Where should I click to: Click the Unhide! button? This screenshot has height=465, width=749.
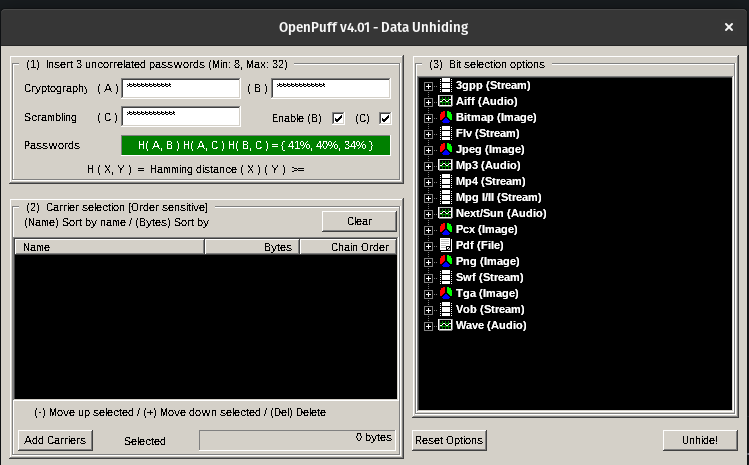[x=699, y=440]
